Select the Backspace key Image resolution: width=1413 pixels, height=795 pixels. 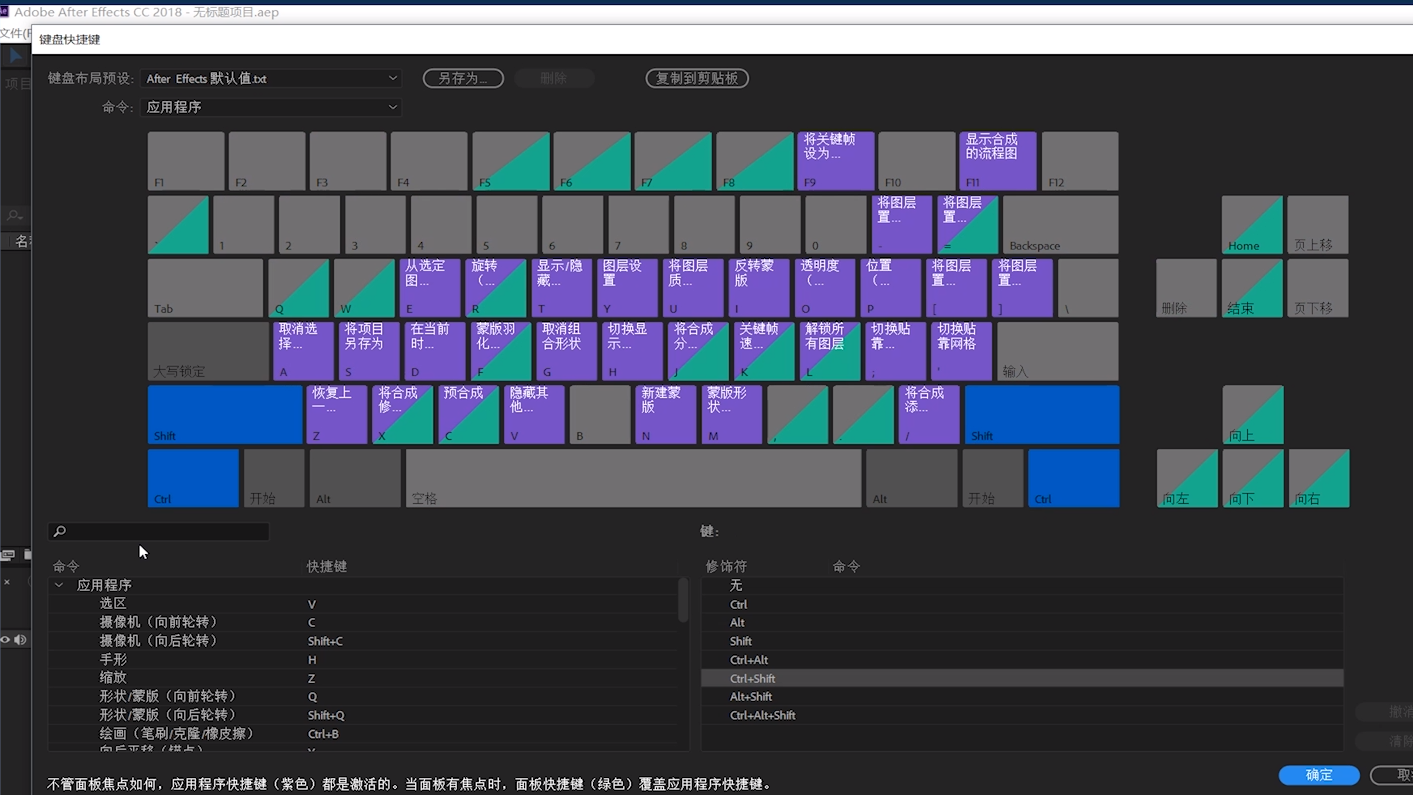[1060, 225]
